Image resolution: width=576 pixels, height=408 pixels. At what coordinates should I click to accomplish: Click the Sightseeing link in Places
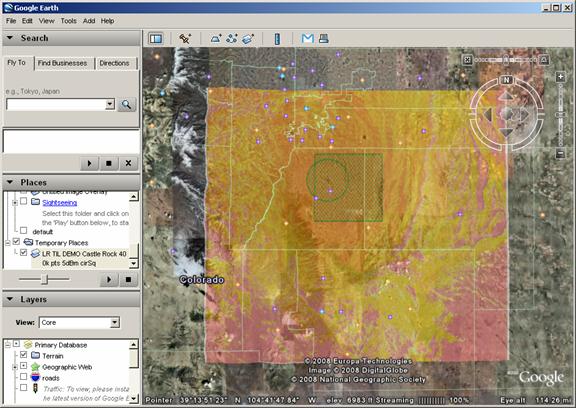(x=60, y=203)
